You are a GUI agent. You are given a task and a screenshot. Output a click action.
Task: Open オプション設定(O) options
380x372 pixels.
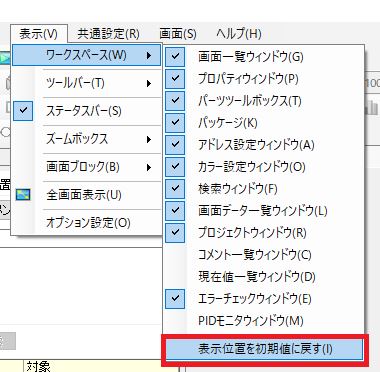coord(87,223)
